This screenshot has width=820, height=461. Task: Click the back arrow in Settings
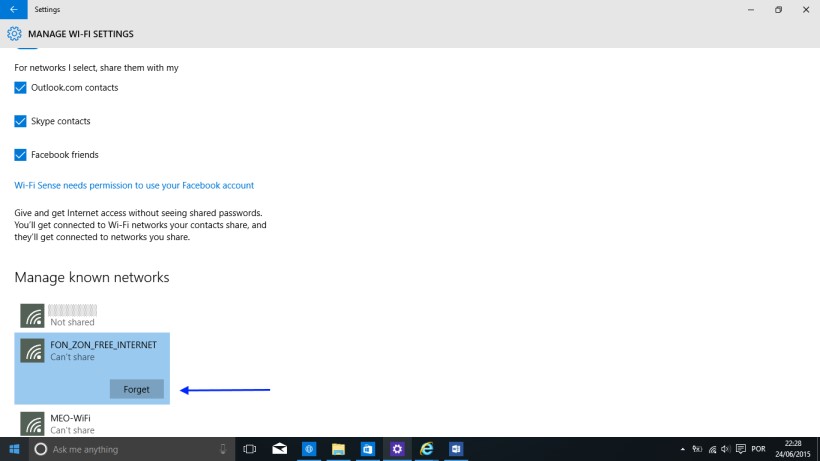coord(13,9)
